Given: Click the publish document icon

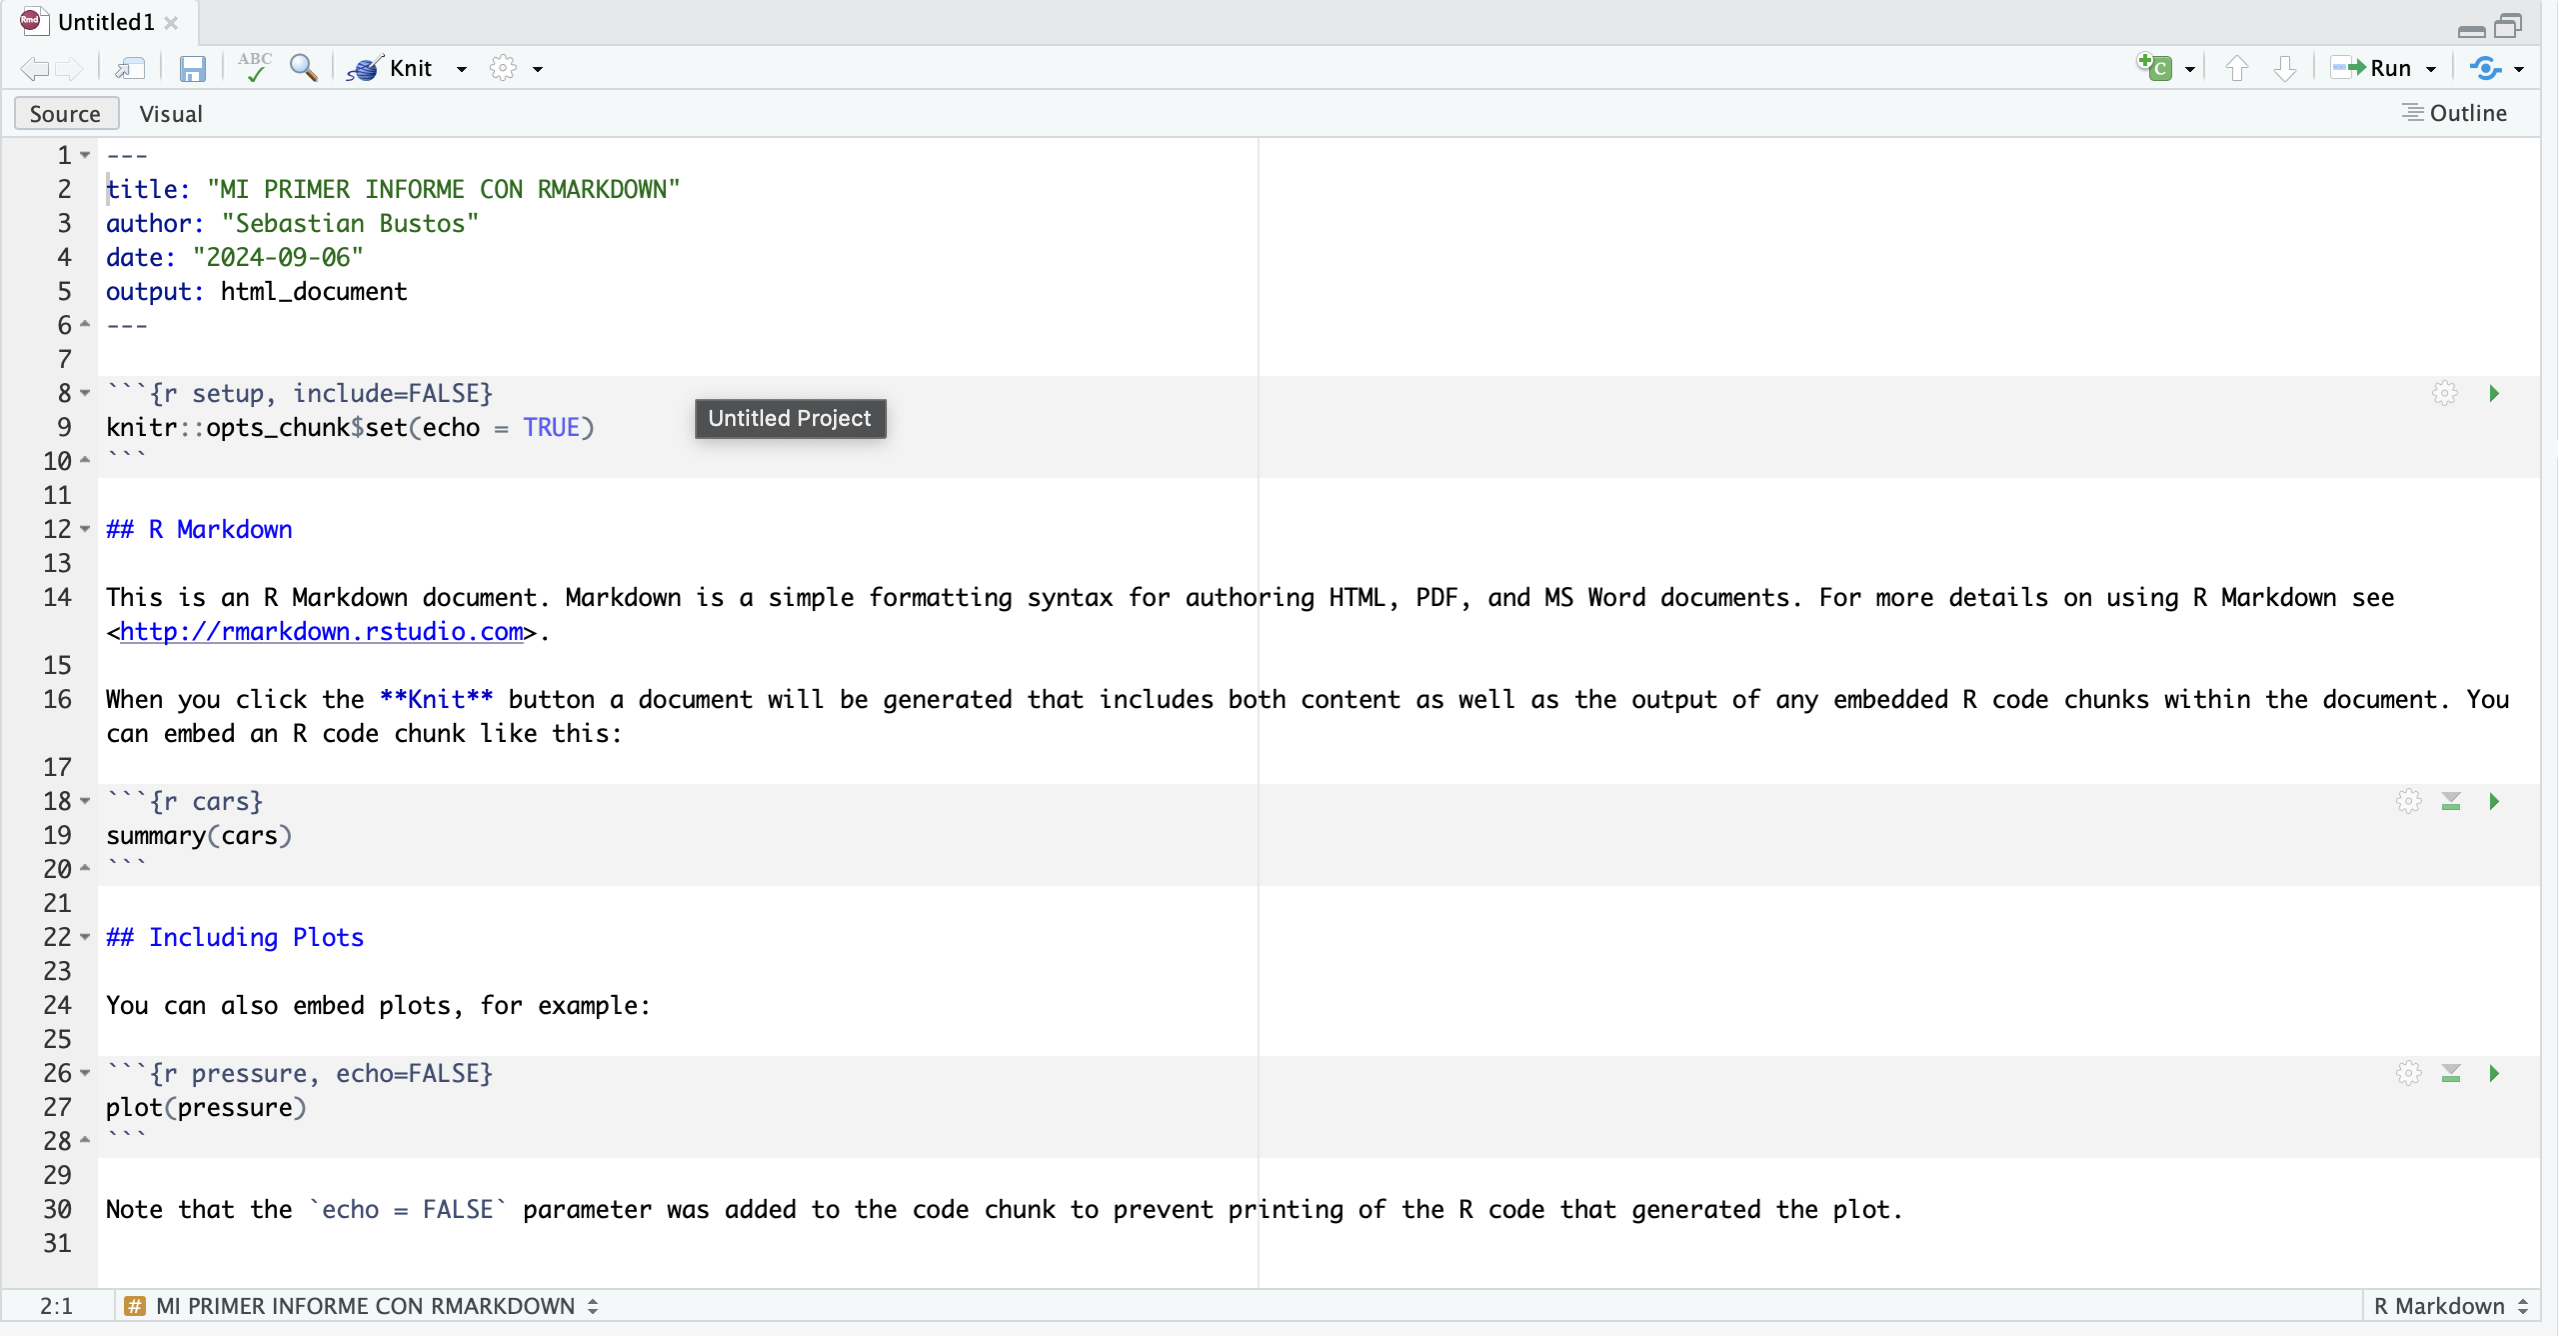Looking at the screenshot, I should coord(2486,68).
